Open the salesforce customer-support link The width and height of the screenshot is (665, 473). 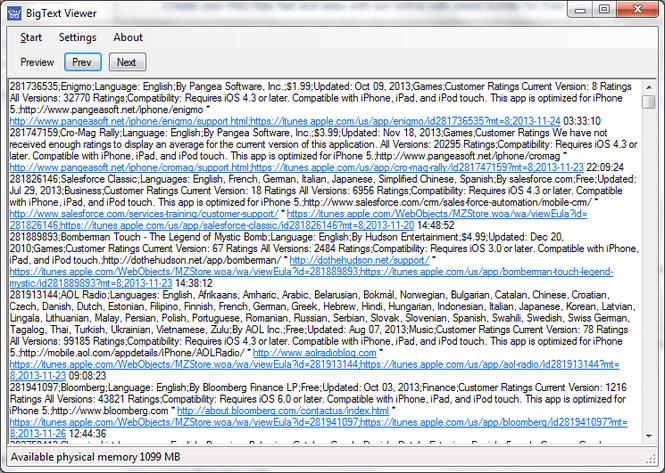tap(144, 214)
